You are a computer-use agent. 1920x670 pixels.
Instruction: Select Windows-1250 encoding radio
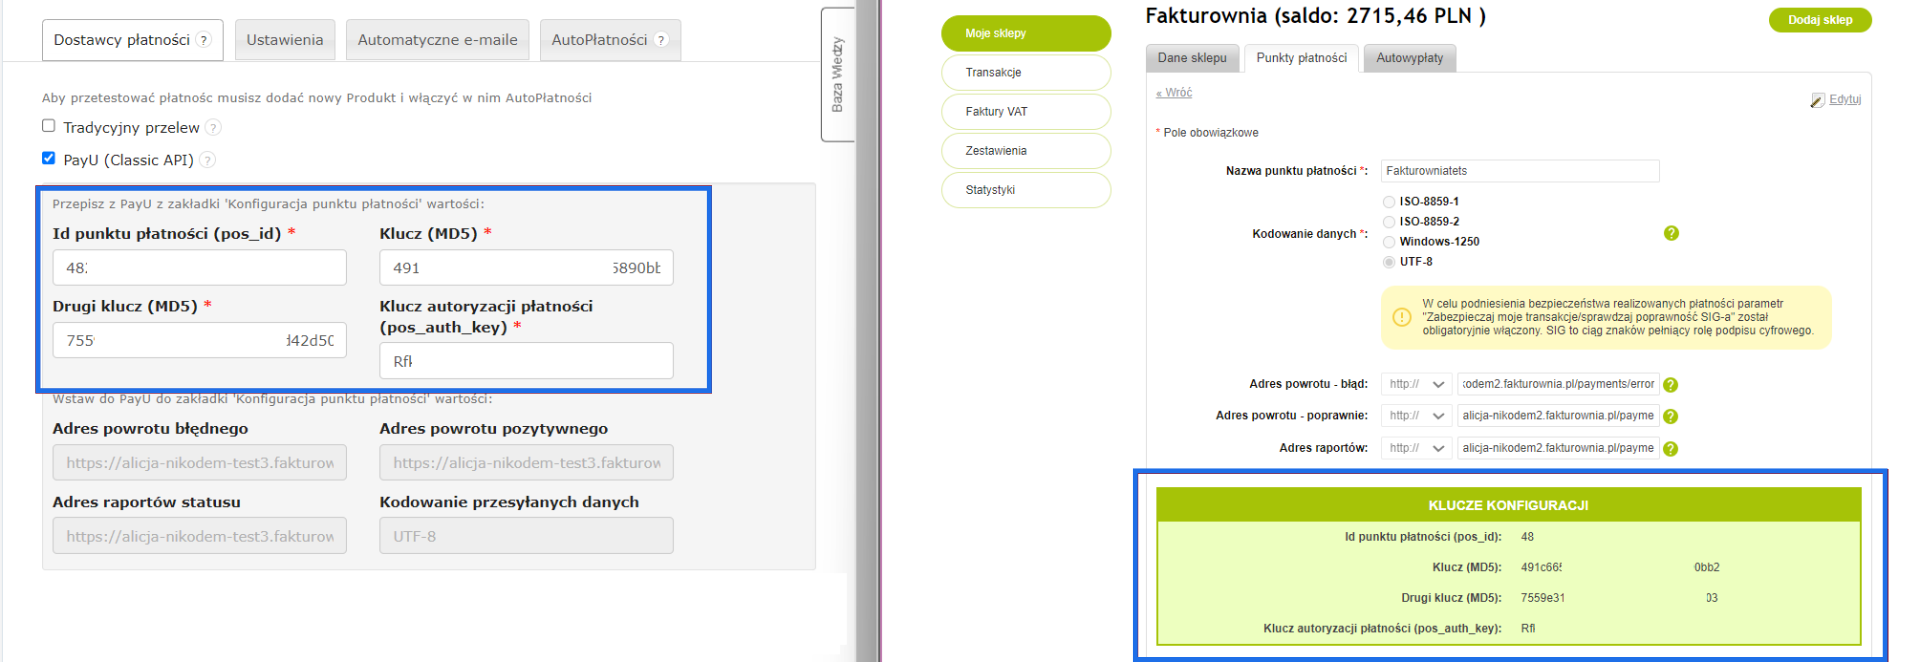click(1389, 242)
